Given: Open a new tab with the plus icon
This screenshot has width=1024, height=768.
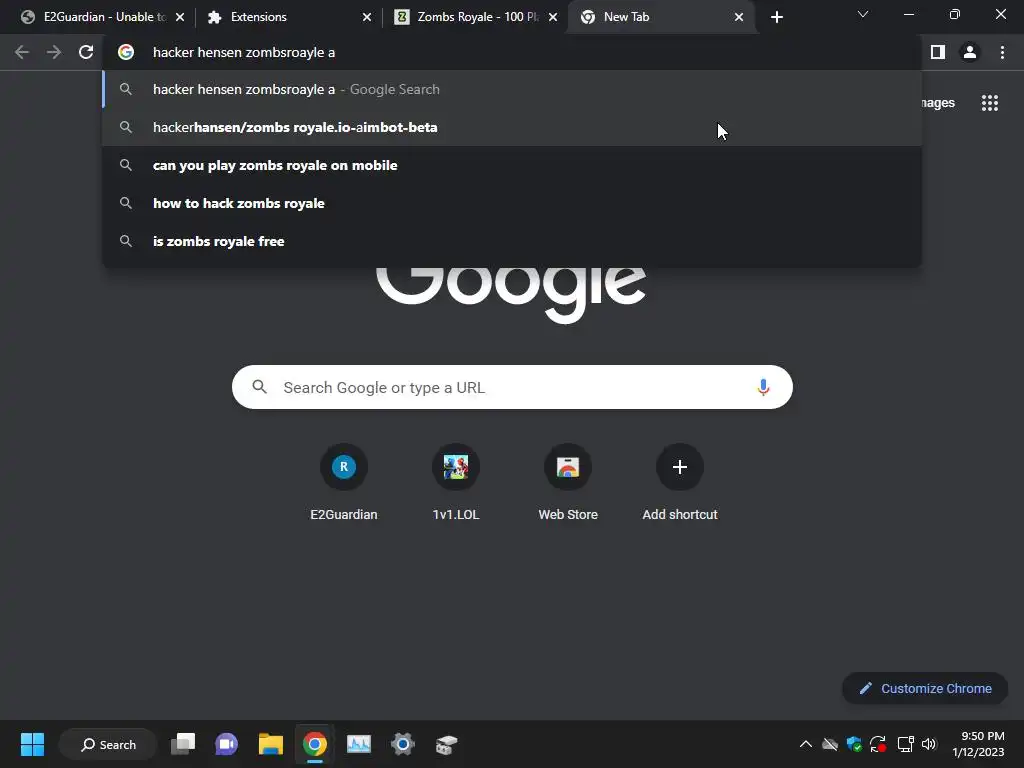Looking at the screenshot, I should pyautogui.click(x=776, y=17).
